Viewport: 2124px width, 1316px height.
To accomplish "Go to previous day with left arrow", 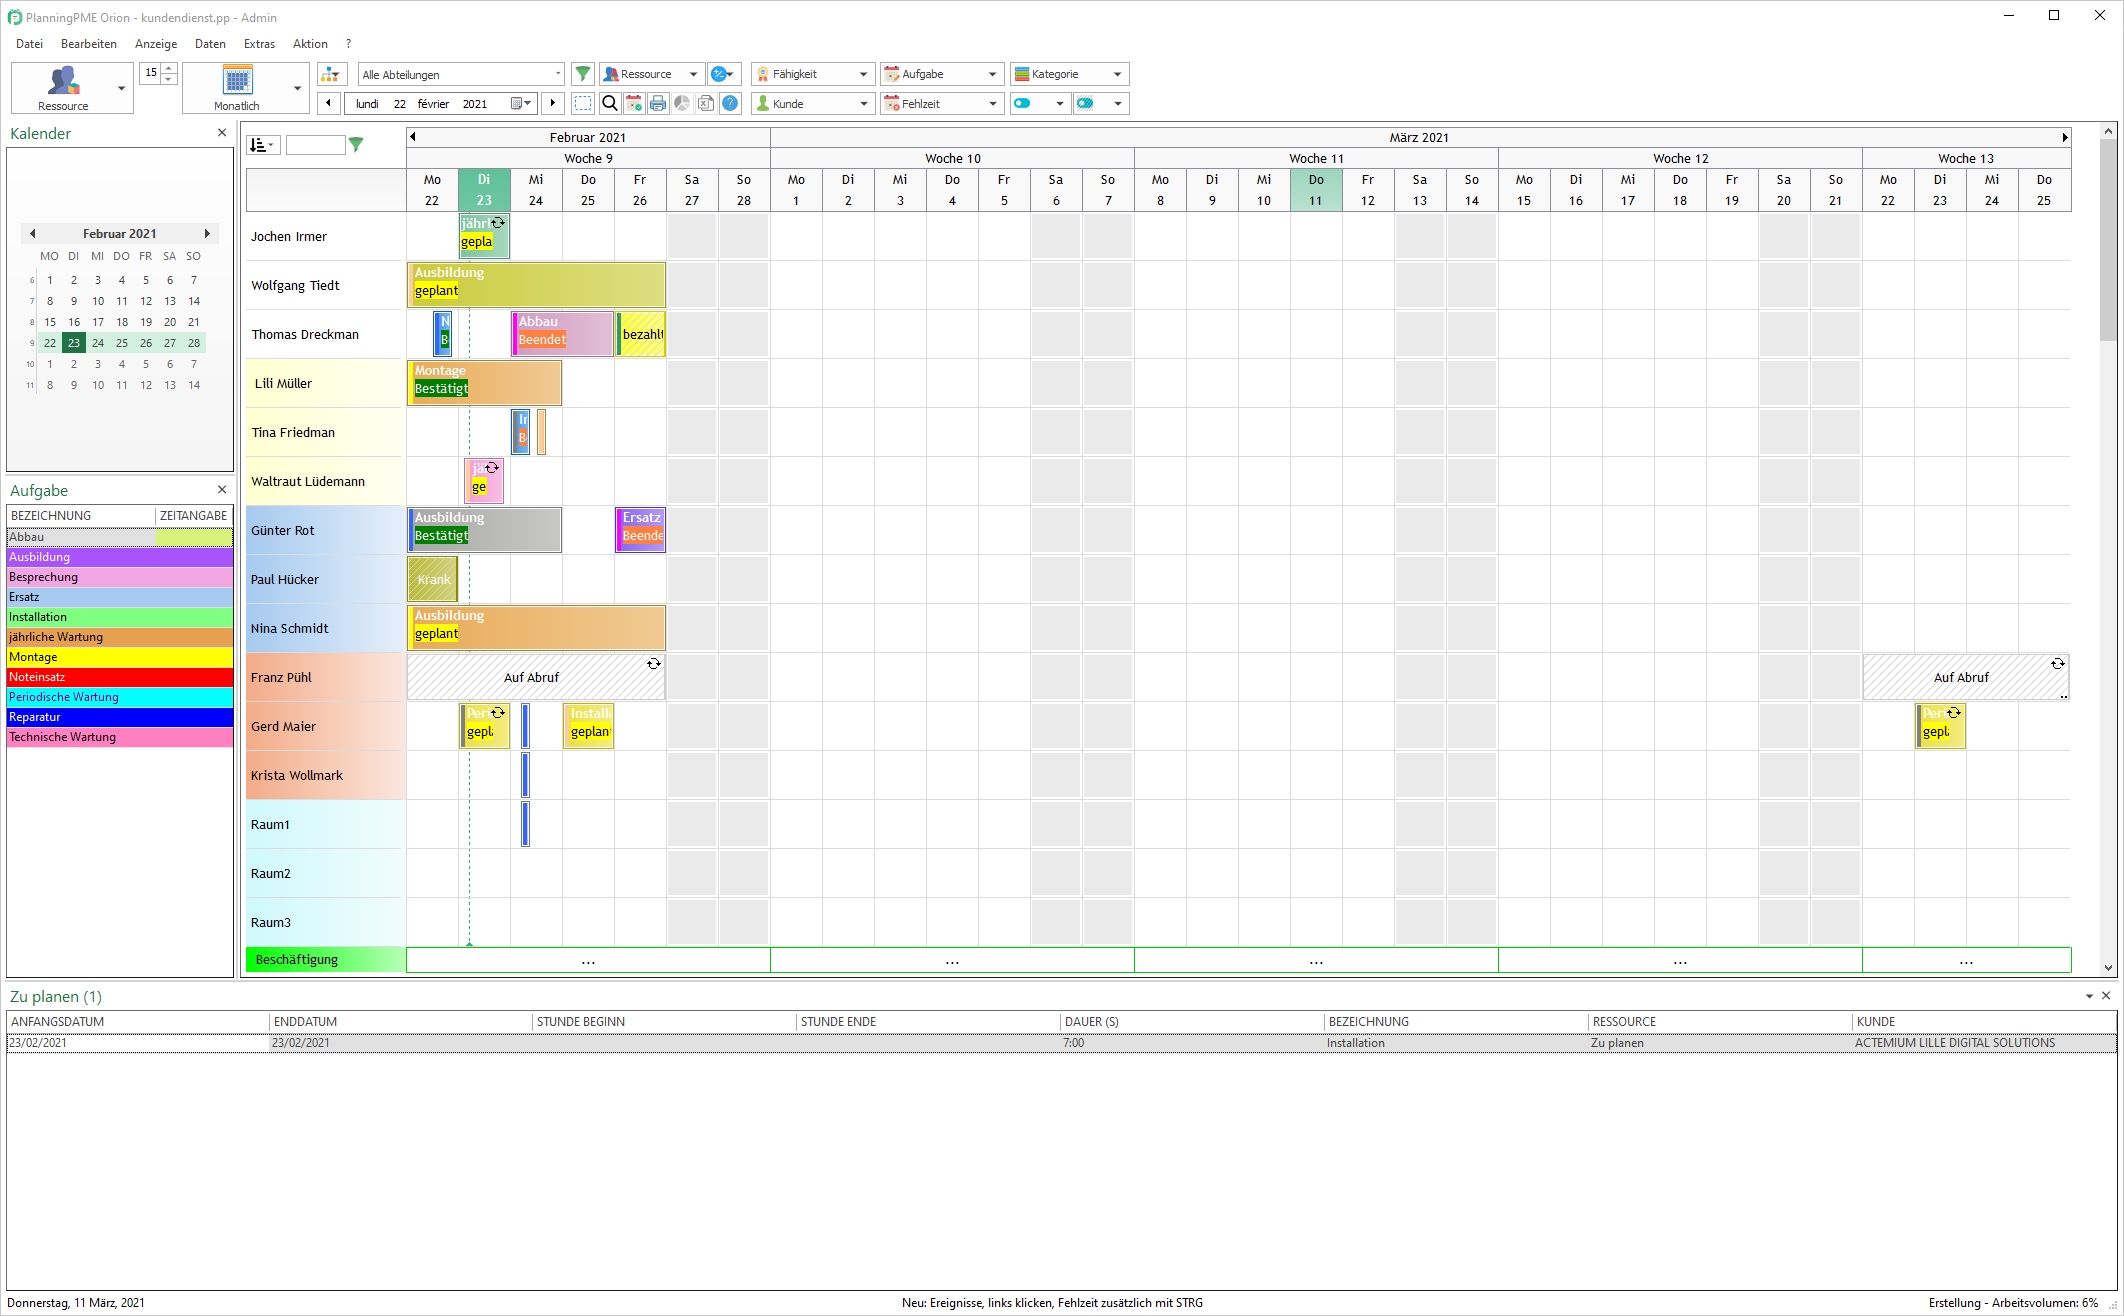I will [x=328, y=103].
